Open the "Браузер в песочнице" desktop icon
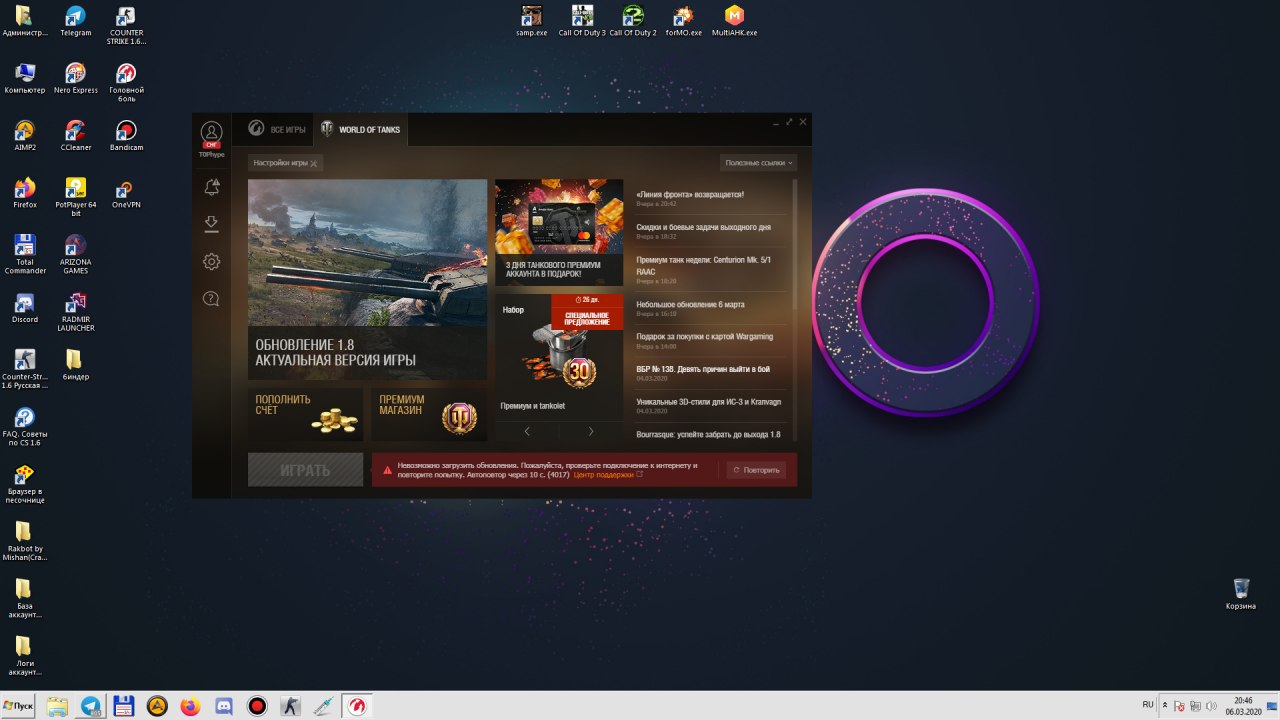 pyautogui.click(x=25, y=484)
